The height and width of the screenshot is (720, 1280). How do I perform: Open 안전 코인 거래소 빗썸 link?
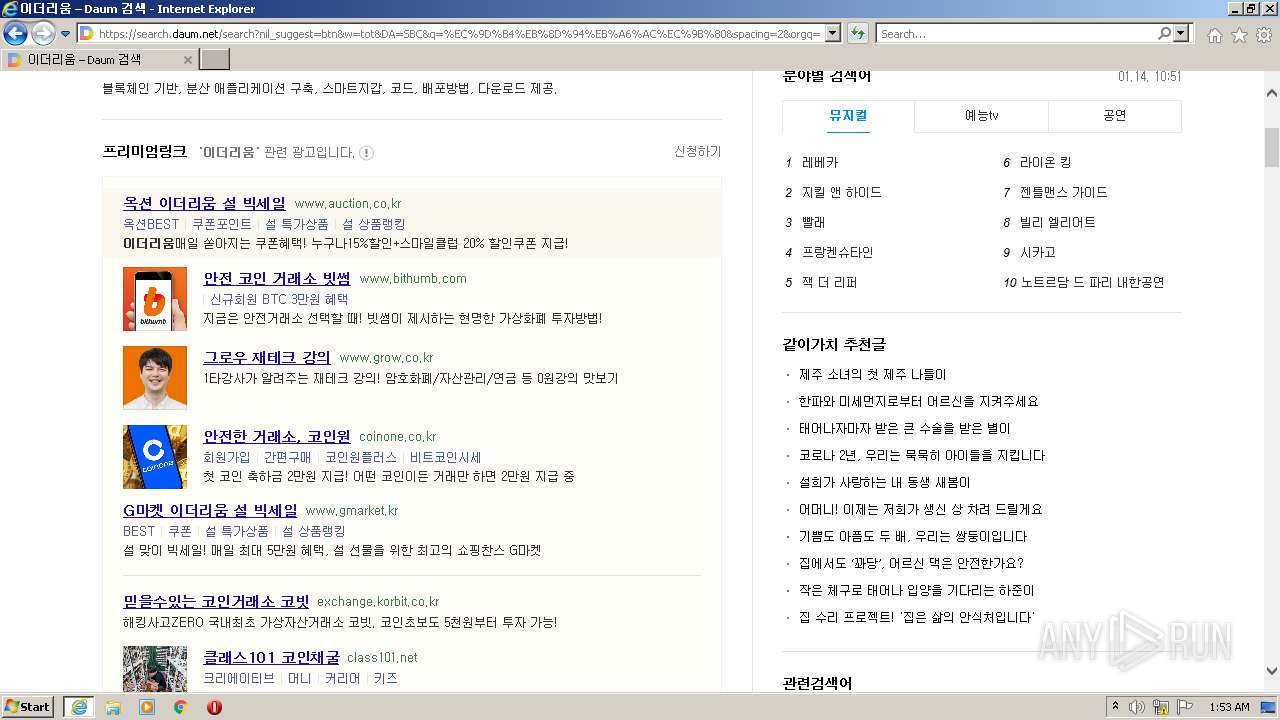[277, 278]
